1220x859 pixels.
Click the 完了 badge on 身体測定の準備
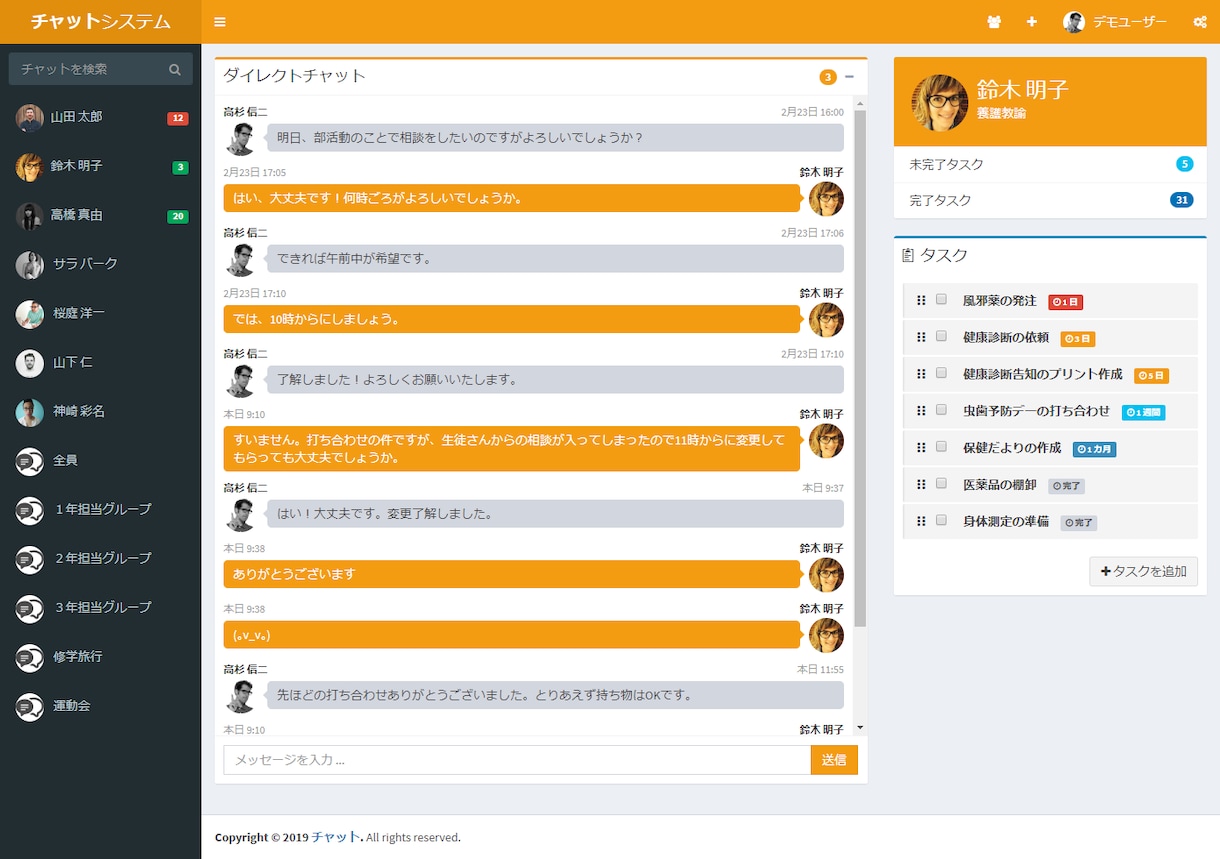point(1079,523)
